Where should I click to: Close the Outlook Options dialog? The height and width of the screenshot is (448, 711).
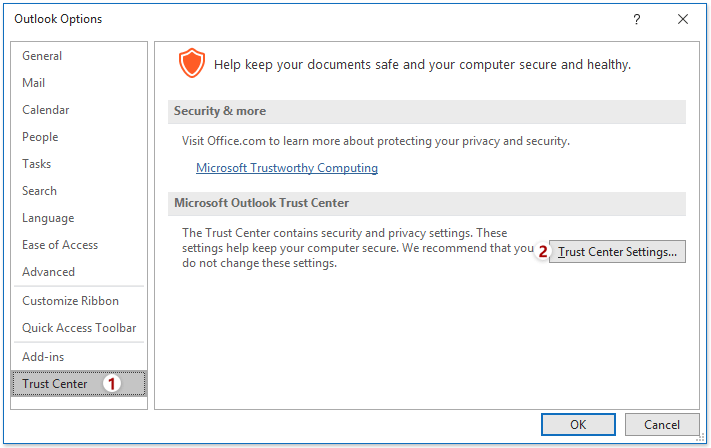[682, 19]
